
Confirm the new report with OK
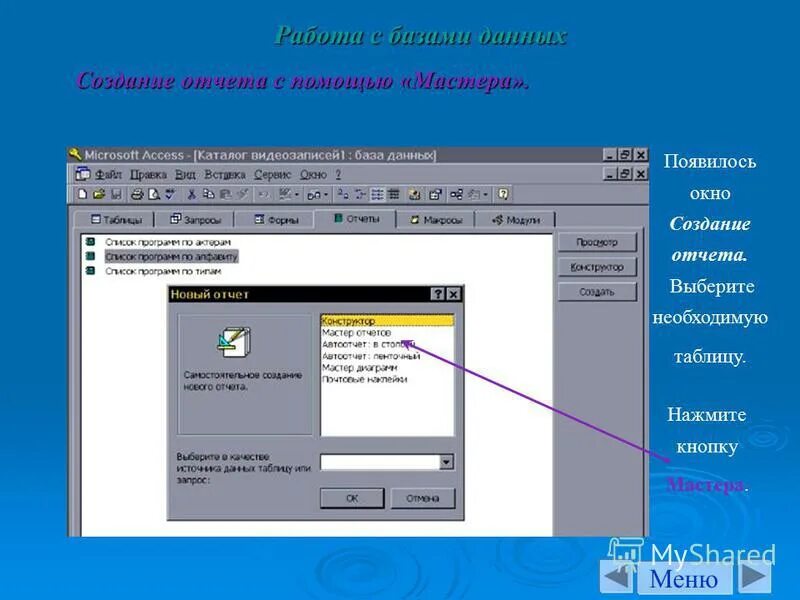point(352,498)
